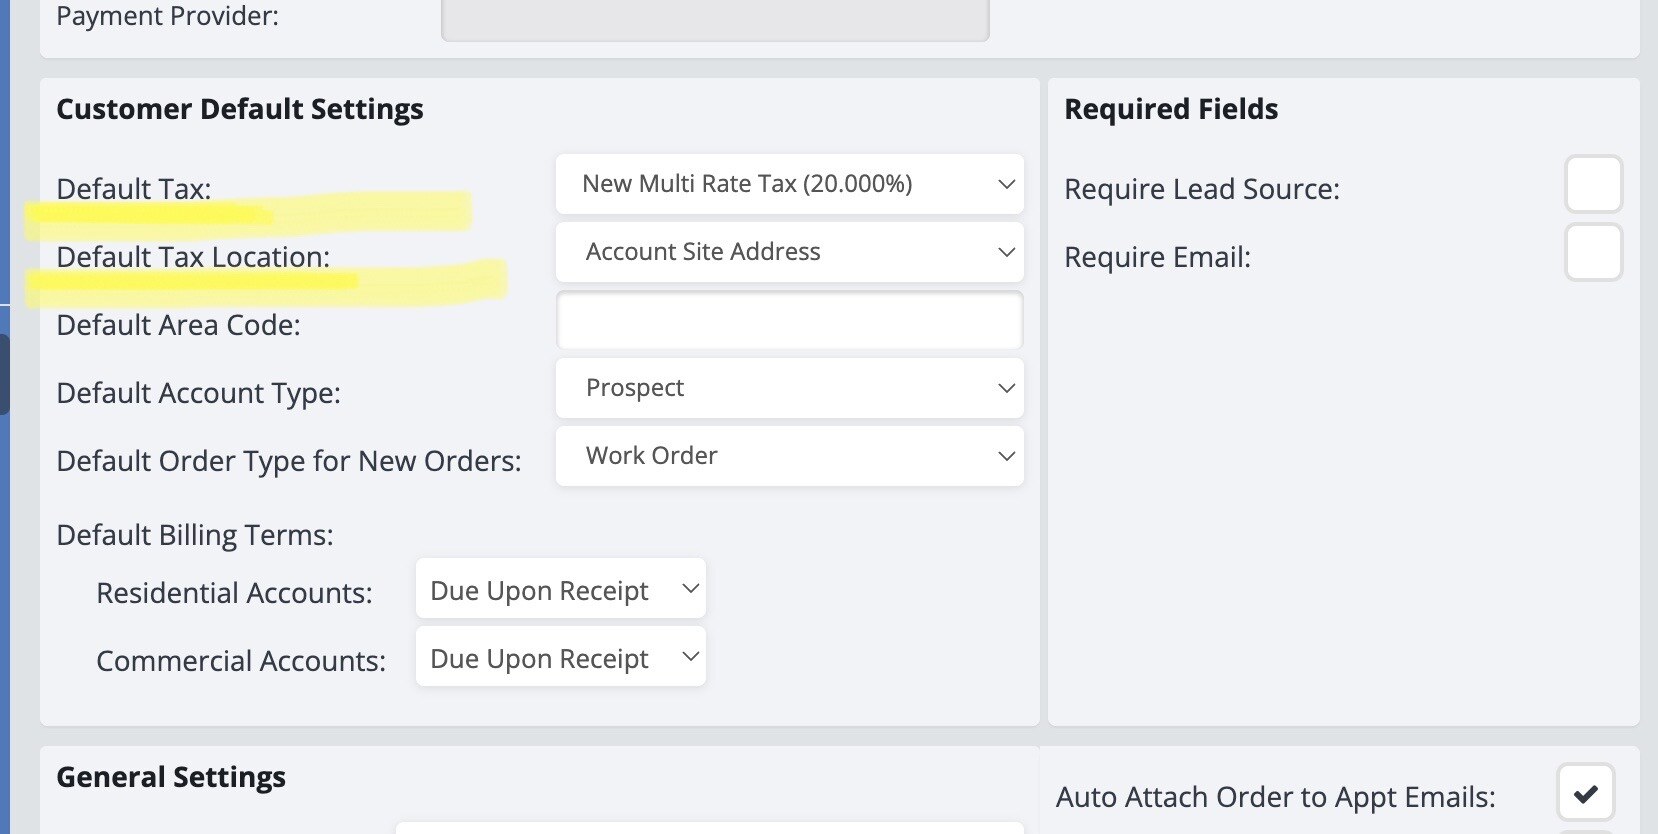Click the greyed Payment Provider field
The image size is (1658, 834).
point(715,18)
